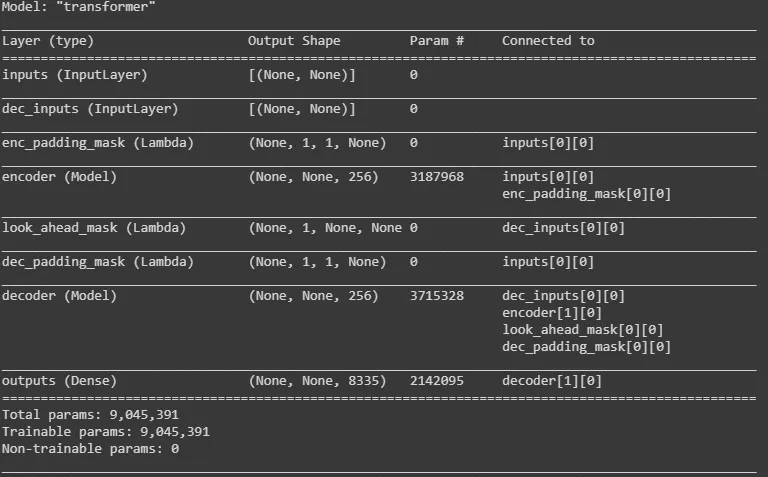Click the decoder param count 3715328

click(437, 296)
